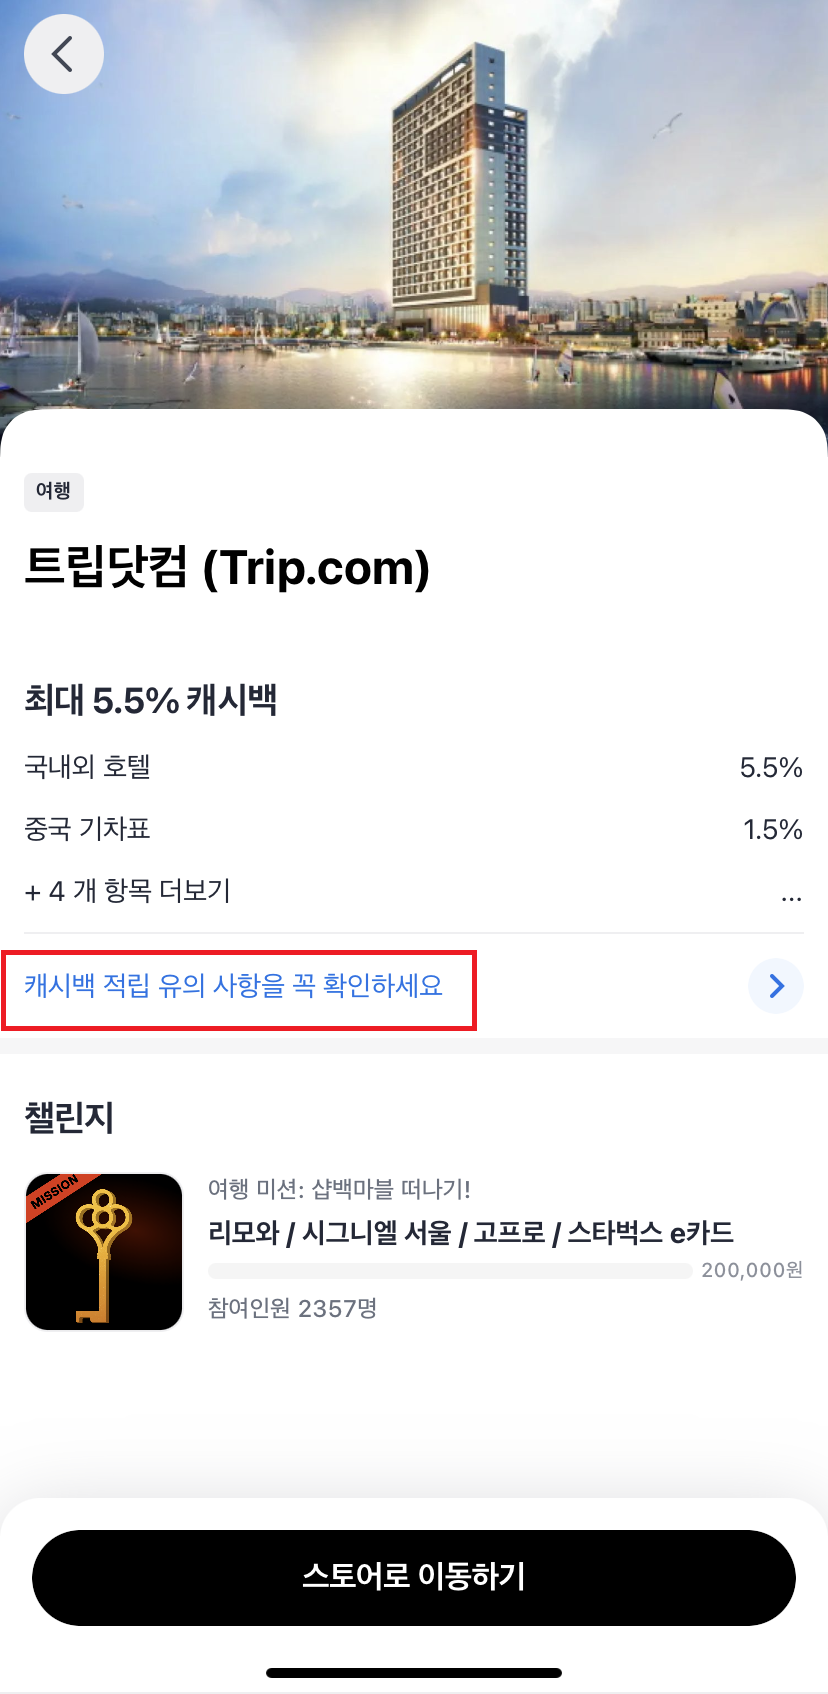Click the 트립닷컴 (Trip.com) store title
828x1694 pixels.
coord(227,568)
